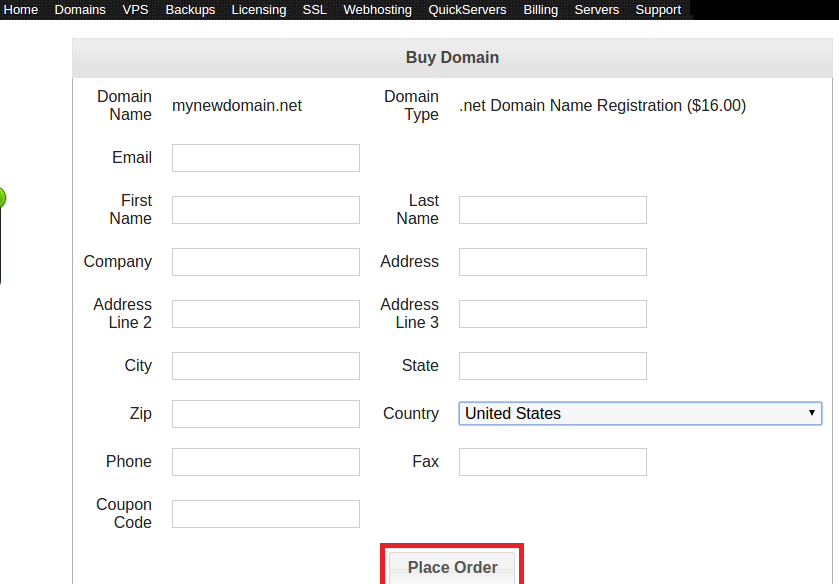Open the Home menu item

click(21, 9)
